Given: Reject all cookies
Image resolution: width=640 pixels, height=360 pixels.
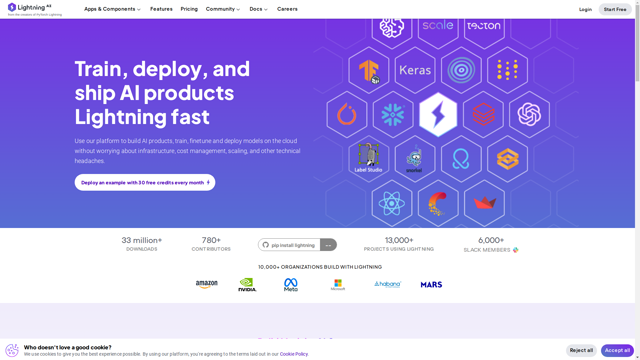Looking at the screenshot, I should (581, 350).
